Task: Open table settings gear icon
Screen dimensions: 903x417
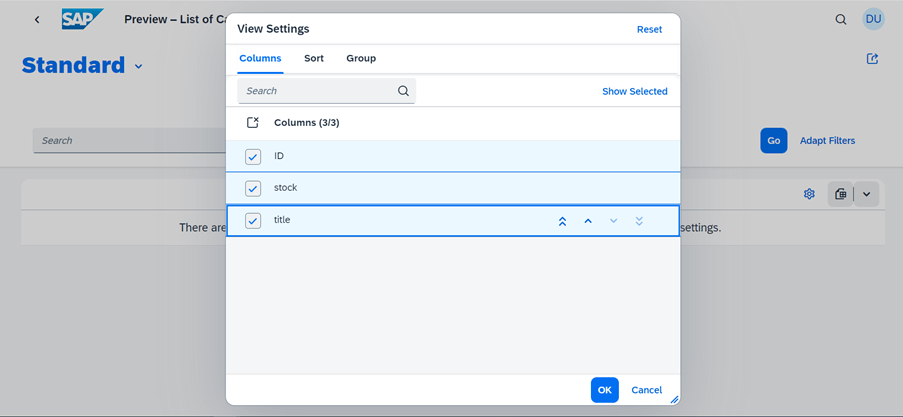Action: [809, 194]
